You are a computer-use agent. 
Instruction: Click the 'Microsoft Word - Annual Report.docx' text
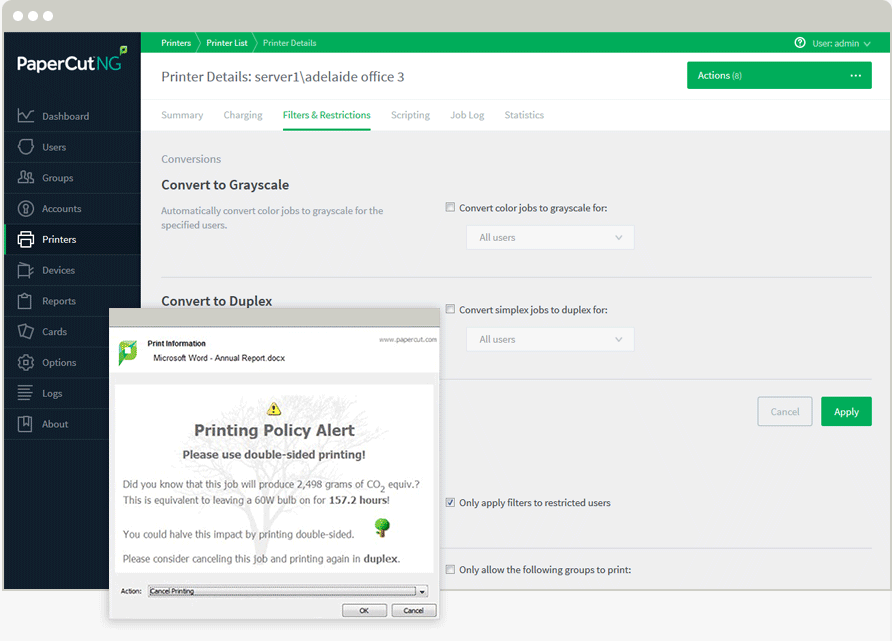pos(219,358)
